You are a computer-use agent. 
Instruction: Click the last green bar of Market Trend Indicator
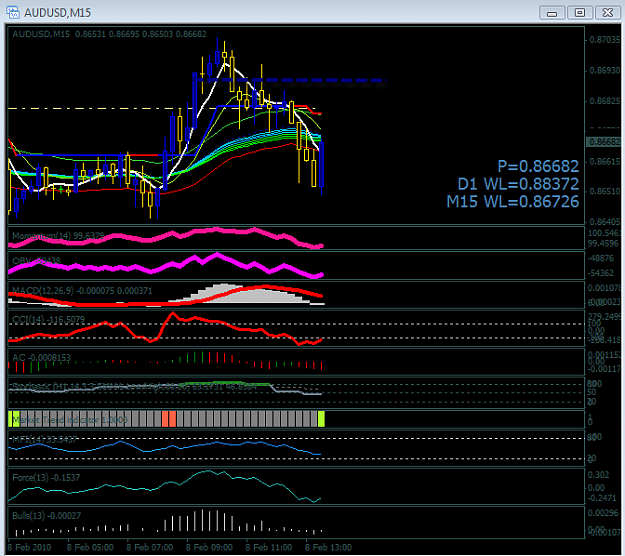click(321, 419)
